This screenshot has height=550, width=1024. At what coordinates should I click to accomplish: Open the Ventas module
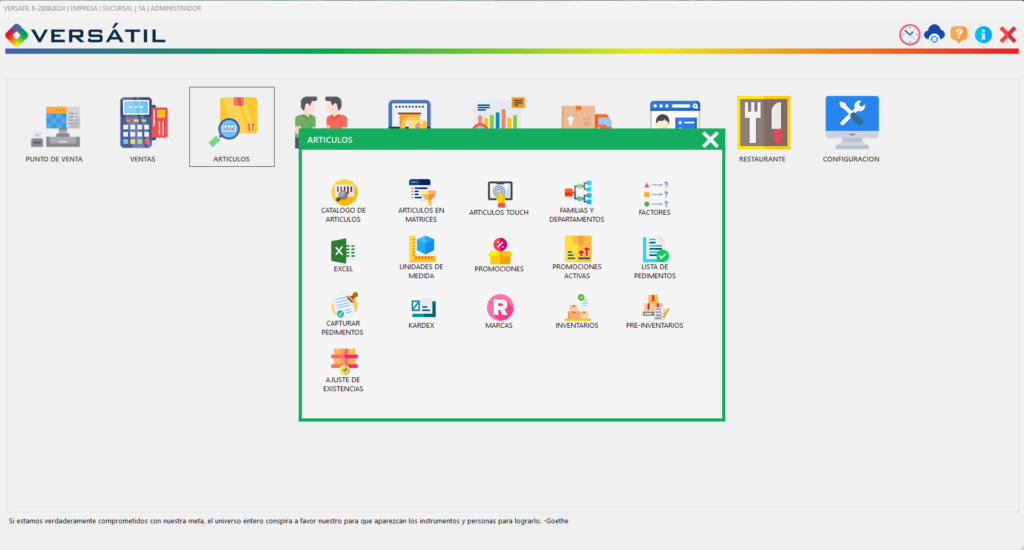click(143, 128)
